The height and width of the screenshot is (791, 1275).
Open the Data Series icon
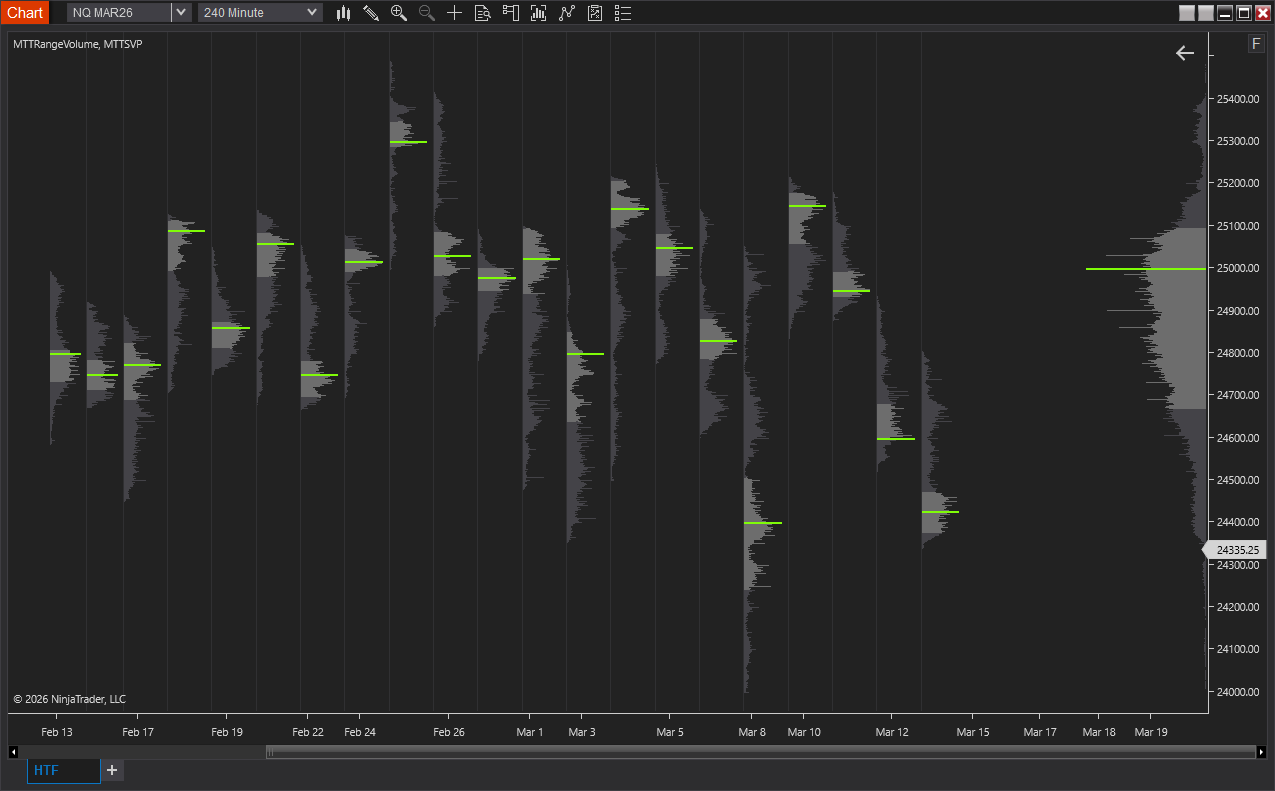(482, 13)
